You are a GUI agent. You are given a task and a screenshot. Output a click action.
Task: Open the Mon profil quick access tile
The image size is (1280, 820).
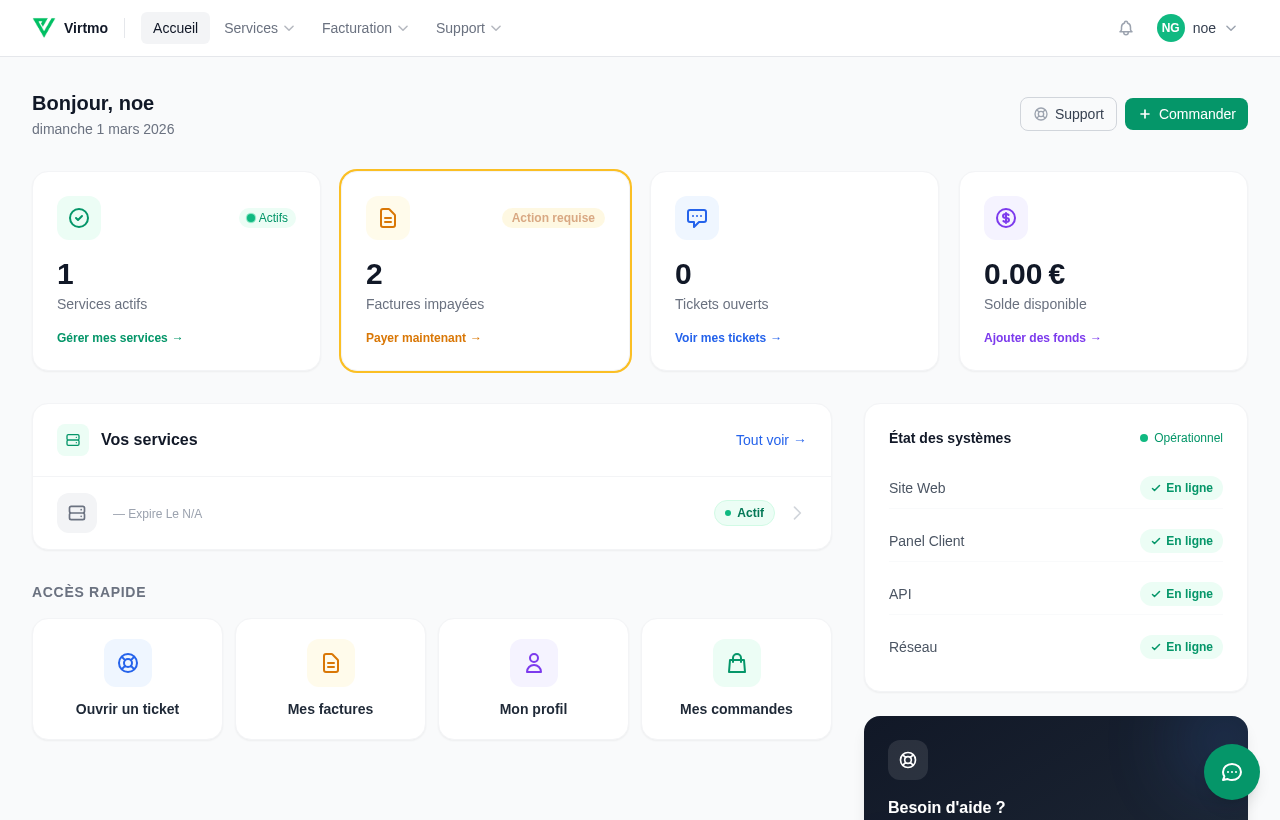pyautogui.click(x=533, y=680)
